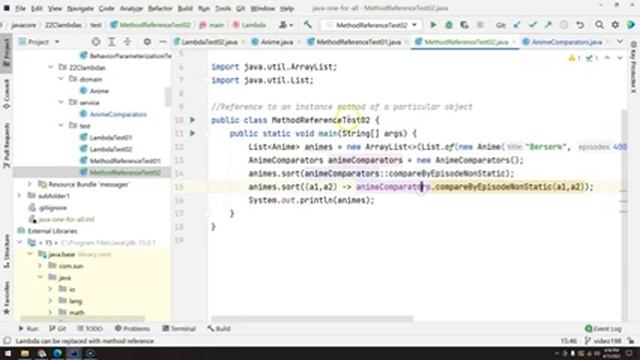Open the TODO tool window
The height and width of the screenshot is (360, 640).
tap(90, 329)
